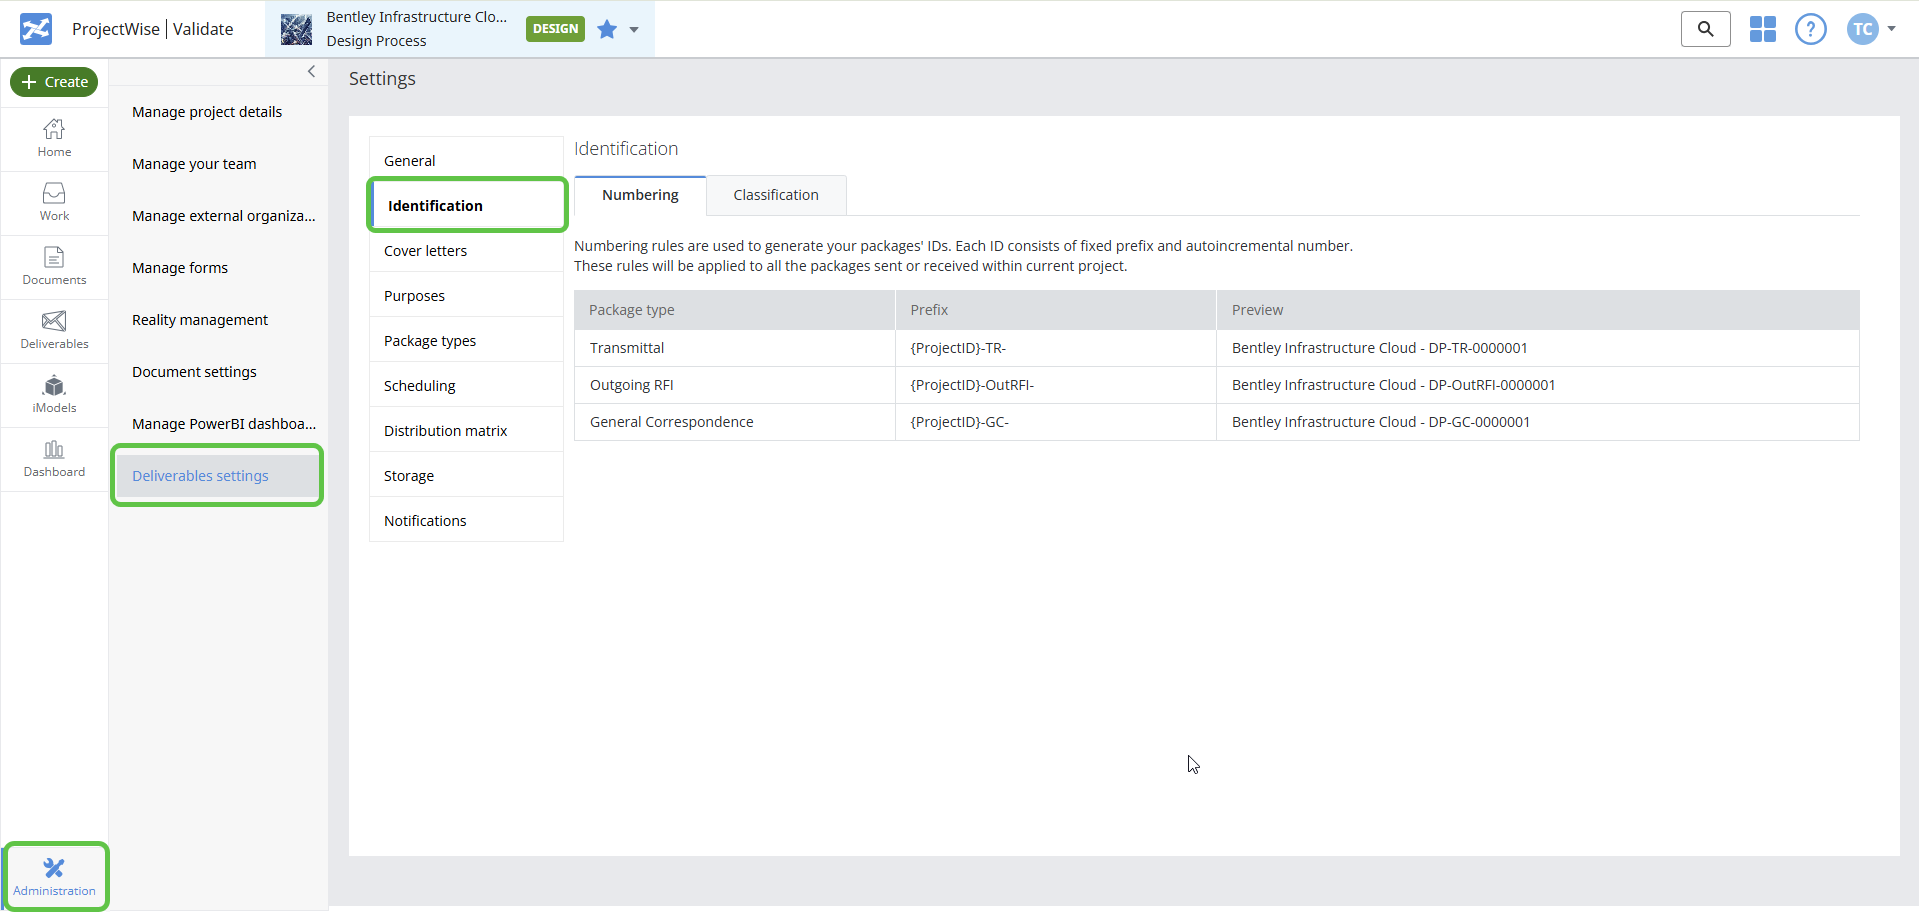Open the Distribution matrix settings

(x=446, y=430)
